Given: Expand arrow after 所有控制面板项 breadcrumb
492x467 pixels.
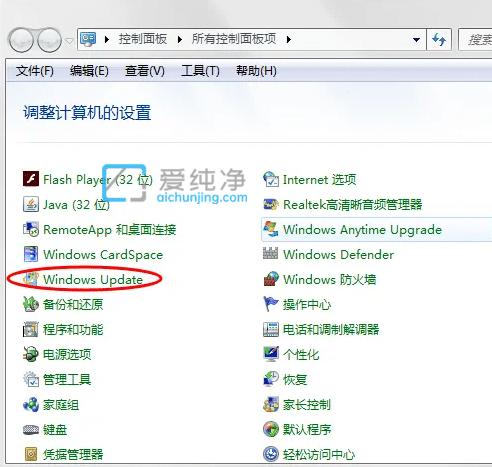Looking at the screenshot, I should pyautogui.click(x=289, y=40).
